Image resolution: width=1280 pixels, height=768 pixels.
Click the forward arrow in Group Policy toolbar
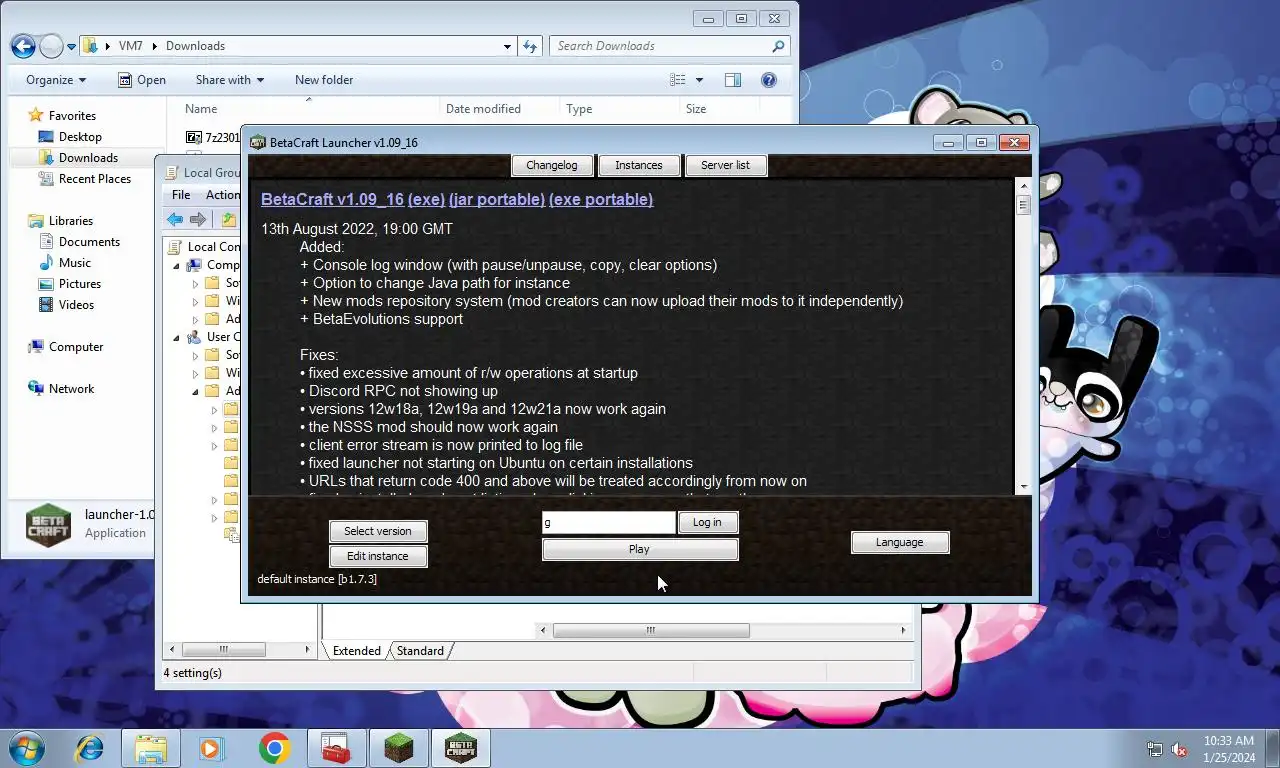pos(198,220)
